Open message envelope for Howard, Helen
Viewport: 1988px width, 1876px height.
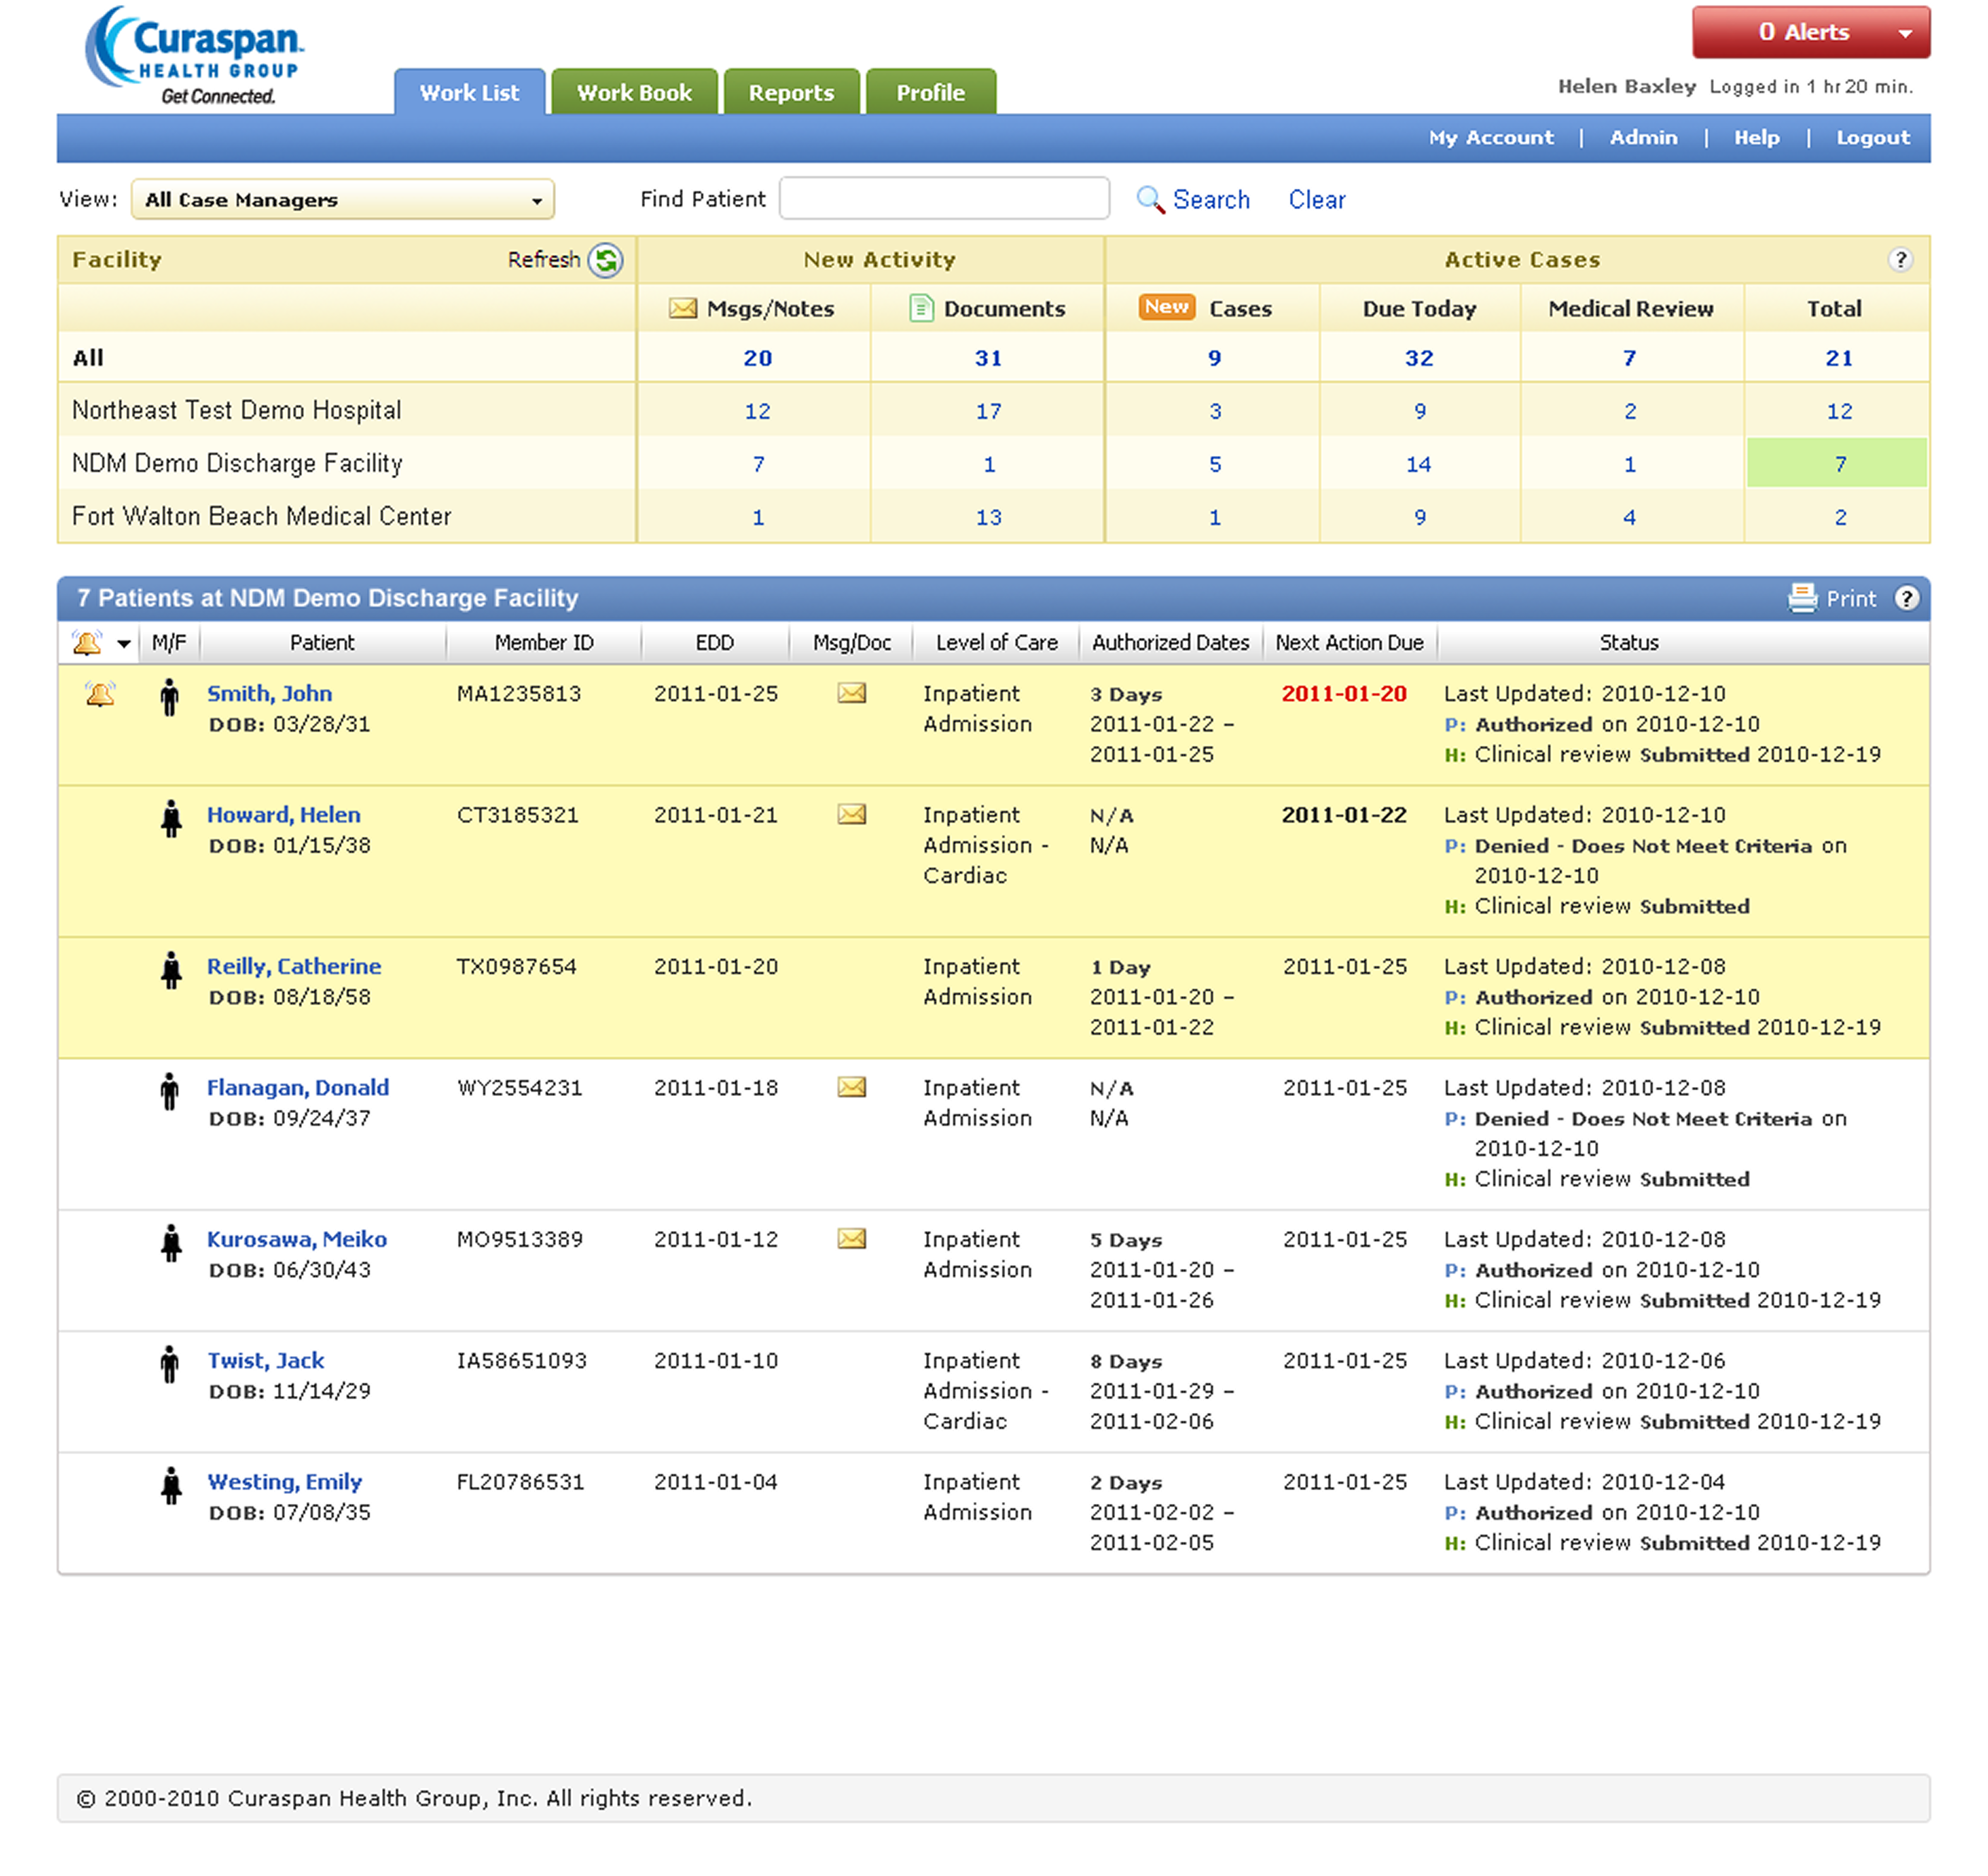point(851,815)
